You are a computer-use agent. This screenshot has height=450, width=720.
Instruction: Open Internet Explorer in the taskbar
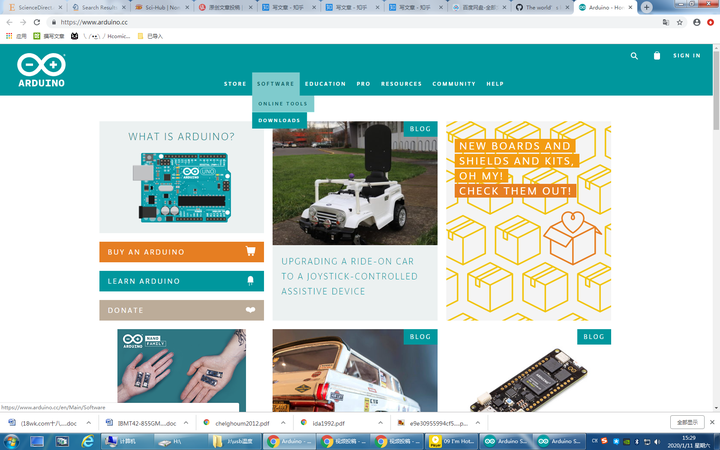87,441
